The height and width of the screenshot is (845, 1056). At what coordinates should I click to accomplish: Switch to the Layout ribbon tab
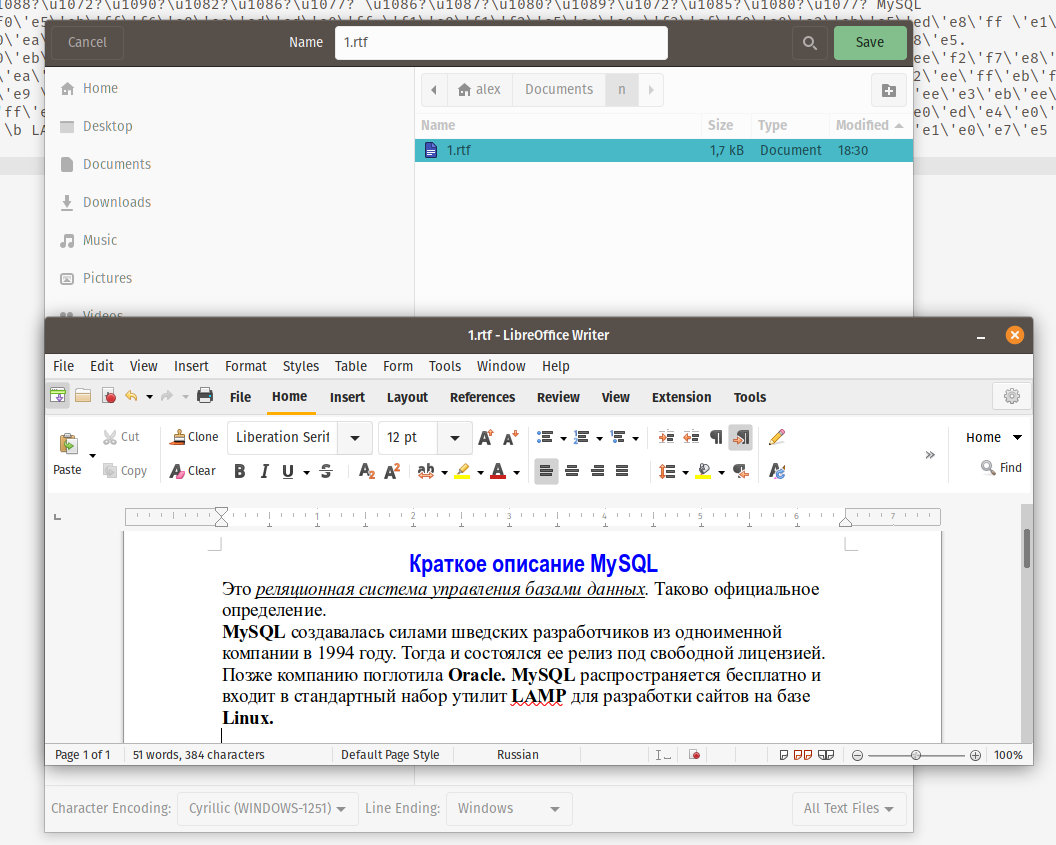407,397
